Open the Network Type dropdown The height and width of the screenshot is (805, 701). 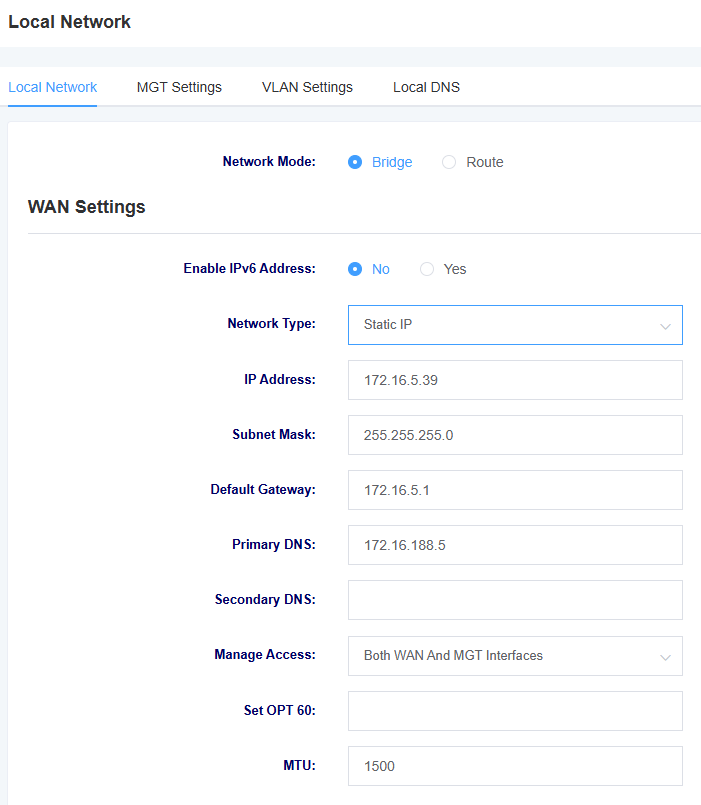pos(515,325)
